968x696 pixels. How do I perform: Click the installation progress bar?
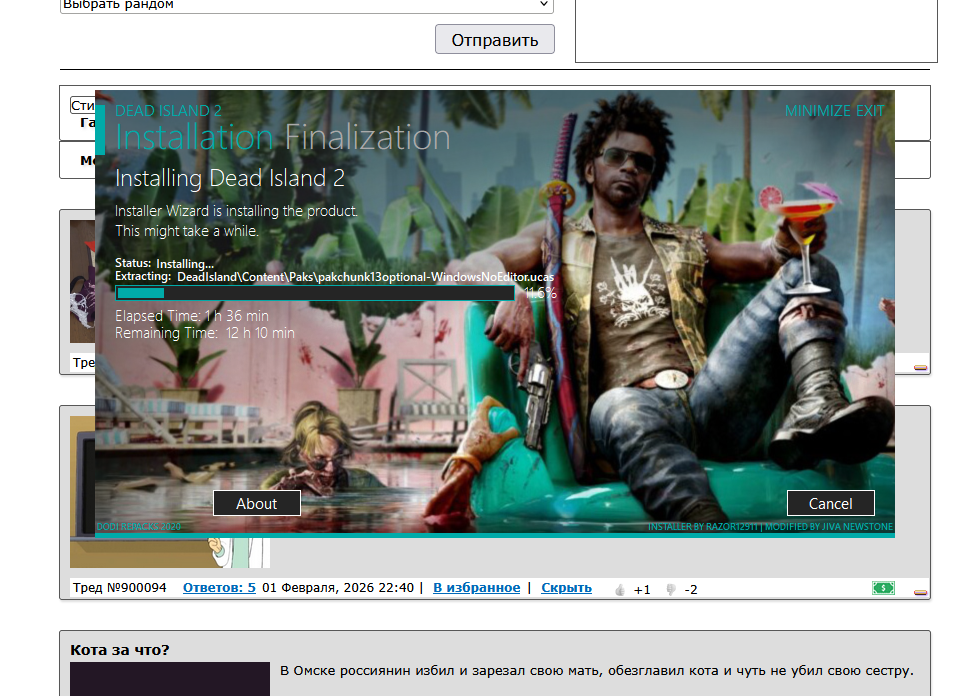pos(315,293)
